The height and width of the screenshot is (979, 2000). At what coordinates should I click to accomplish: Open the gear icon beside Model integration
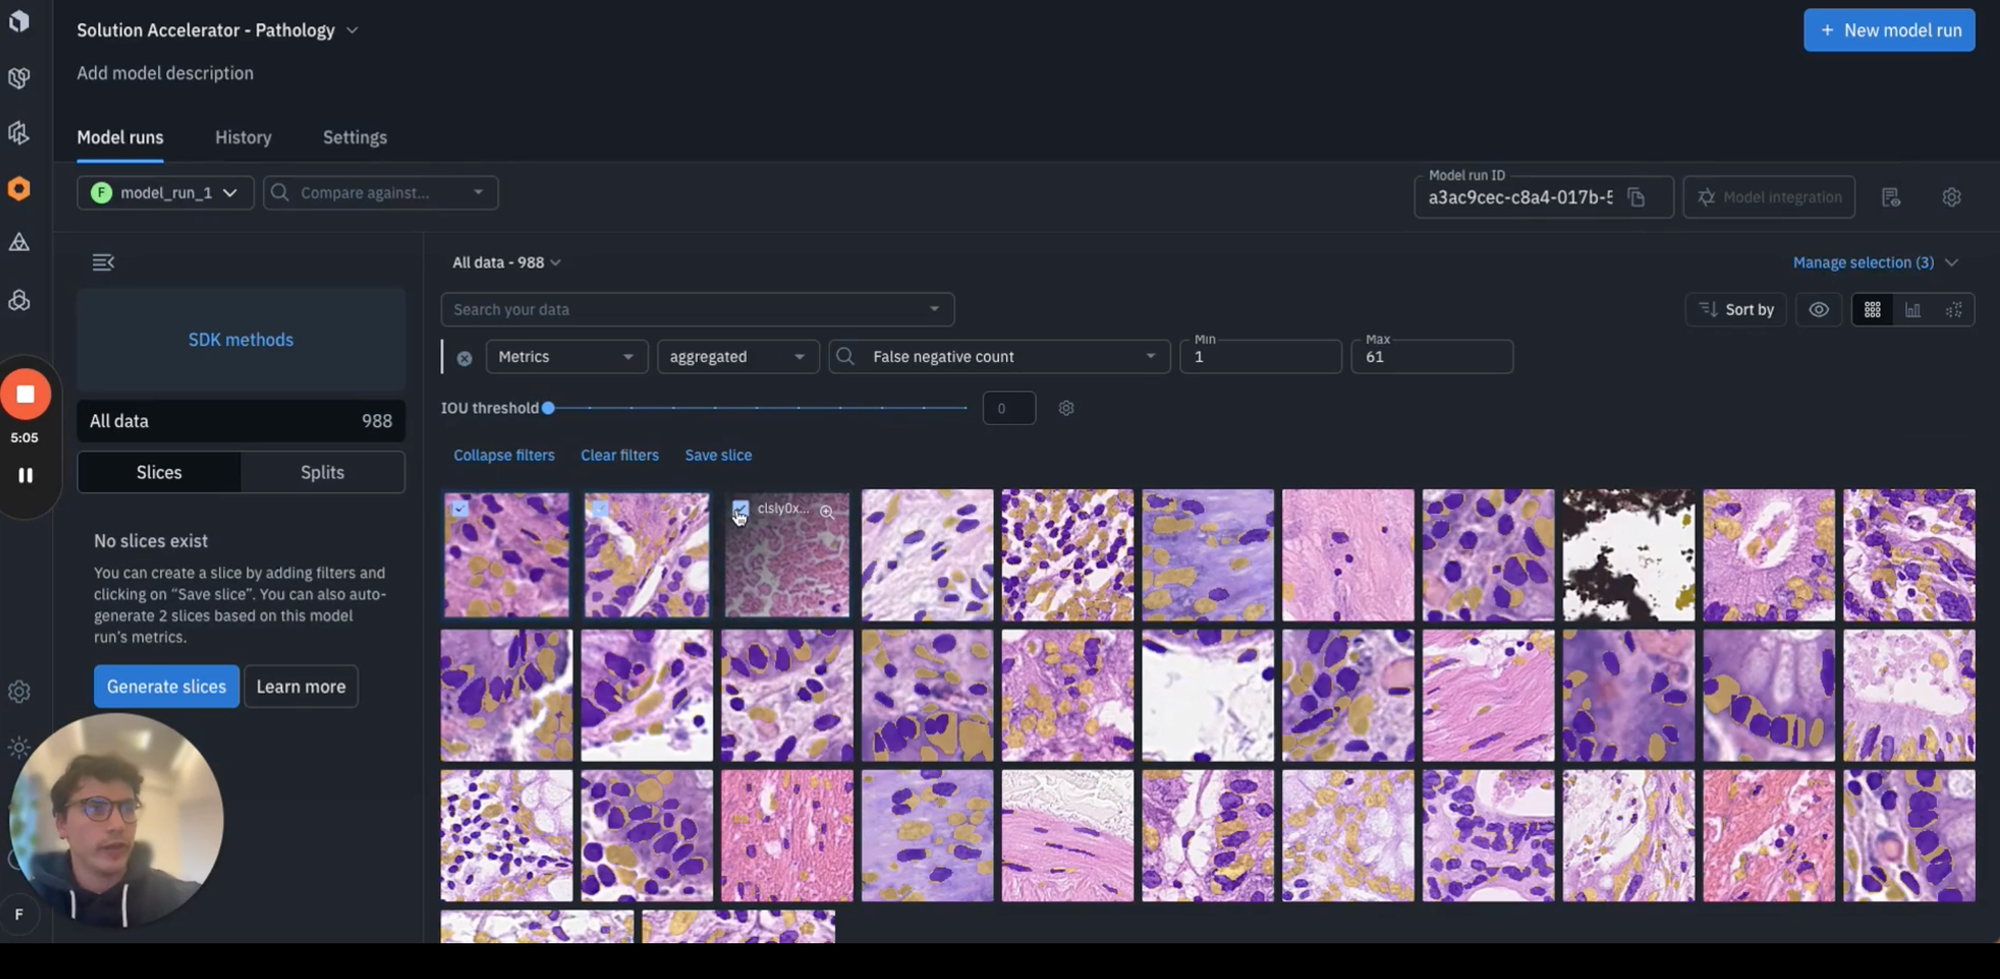[1951, 197]
